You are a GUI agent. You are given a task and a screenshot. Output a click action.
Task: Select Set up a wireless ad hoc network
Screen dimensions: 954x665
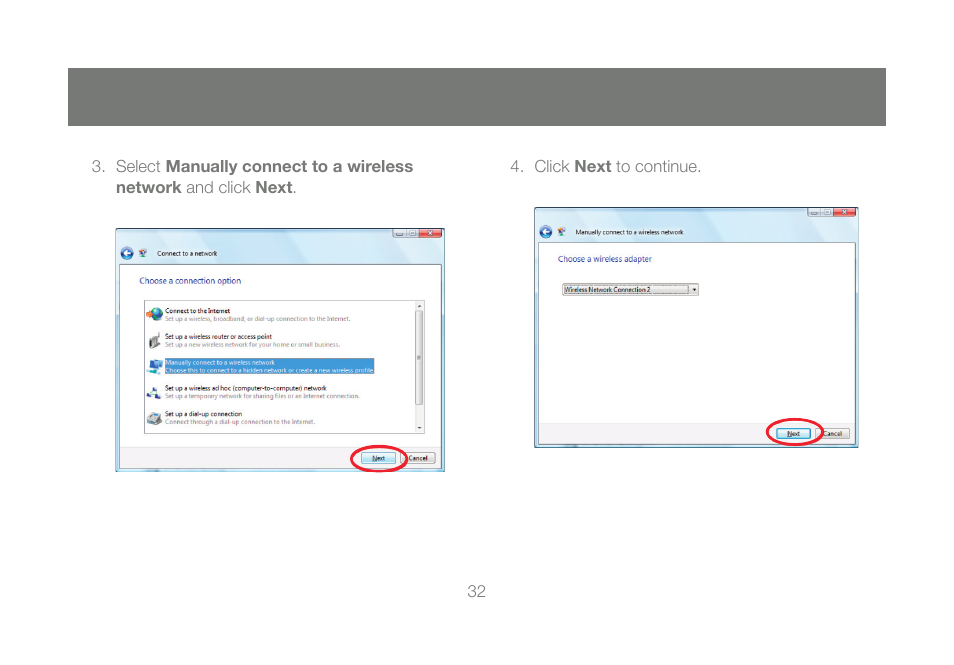point(262,392)
